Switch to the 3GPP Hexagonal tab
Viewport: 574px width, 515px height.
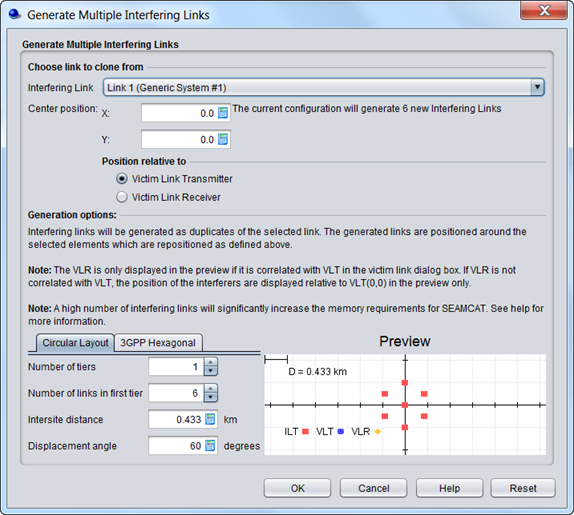pyautogui.click(x=158, y=343)
